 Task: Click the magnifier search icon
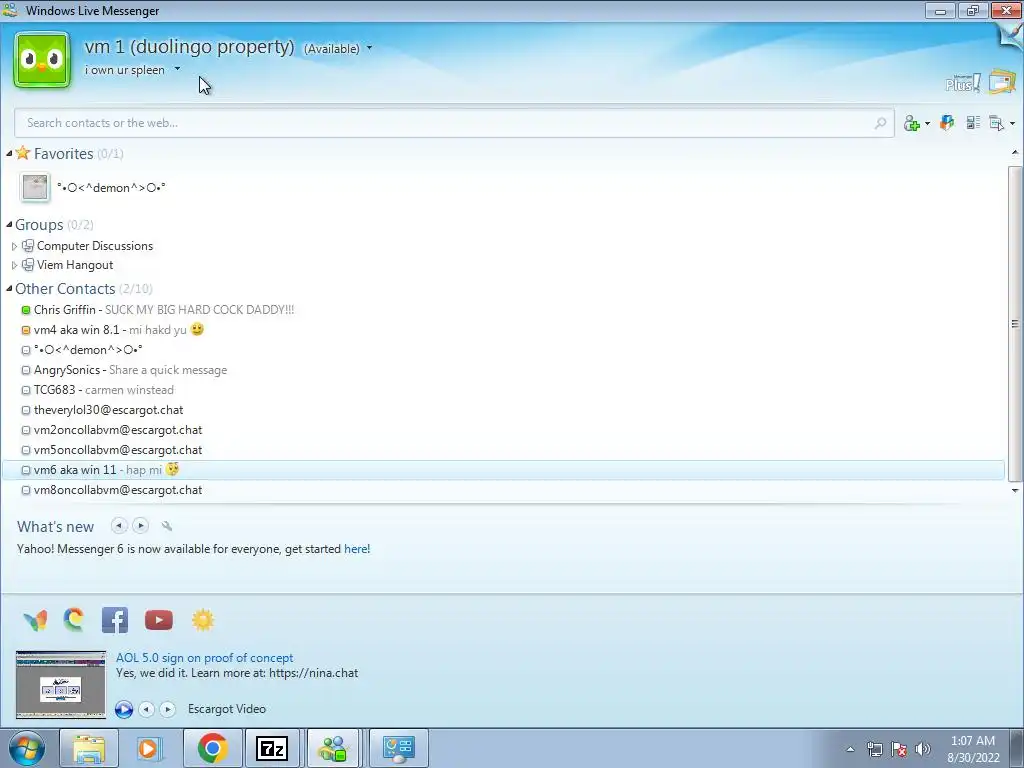click(880, 123)
